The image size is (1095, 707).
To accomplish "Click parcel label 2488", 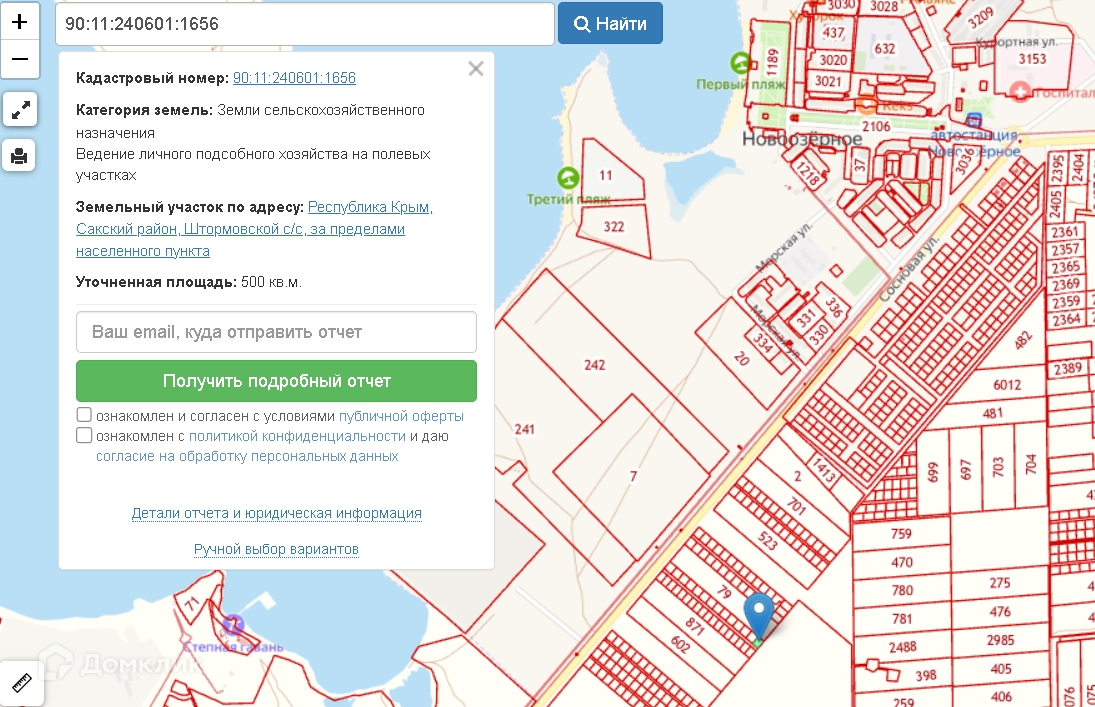I will point(902,648).
